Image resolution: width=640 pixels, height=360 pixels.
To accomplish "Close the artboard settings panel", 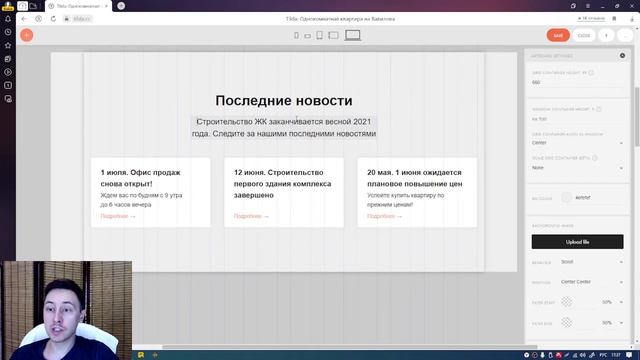I will coord(622,56).
